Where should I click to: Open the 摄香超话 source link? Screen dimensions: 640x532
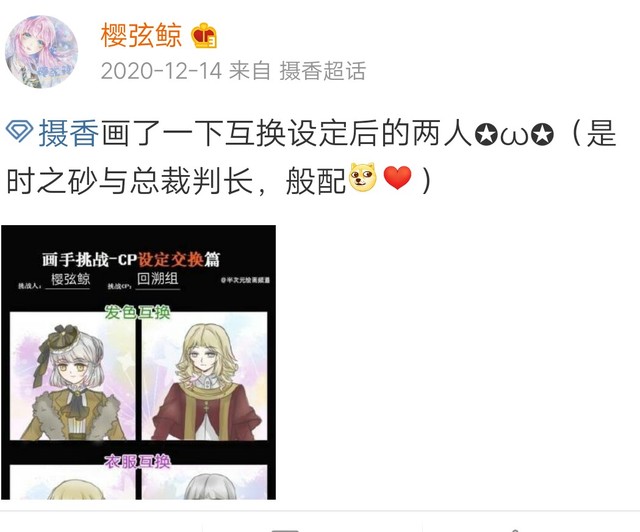click(x=322, y=71)
